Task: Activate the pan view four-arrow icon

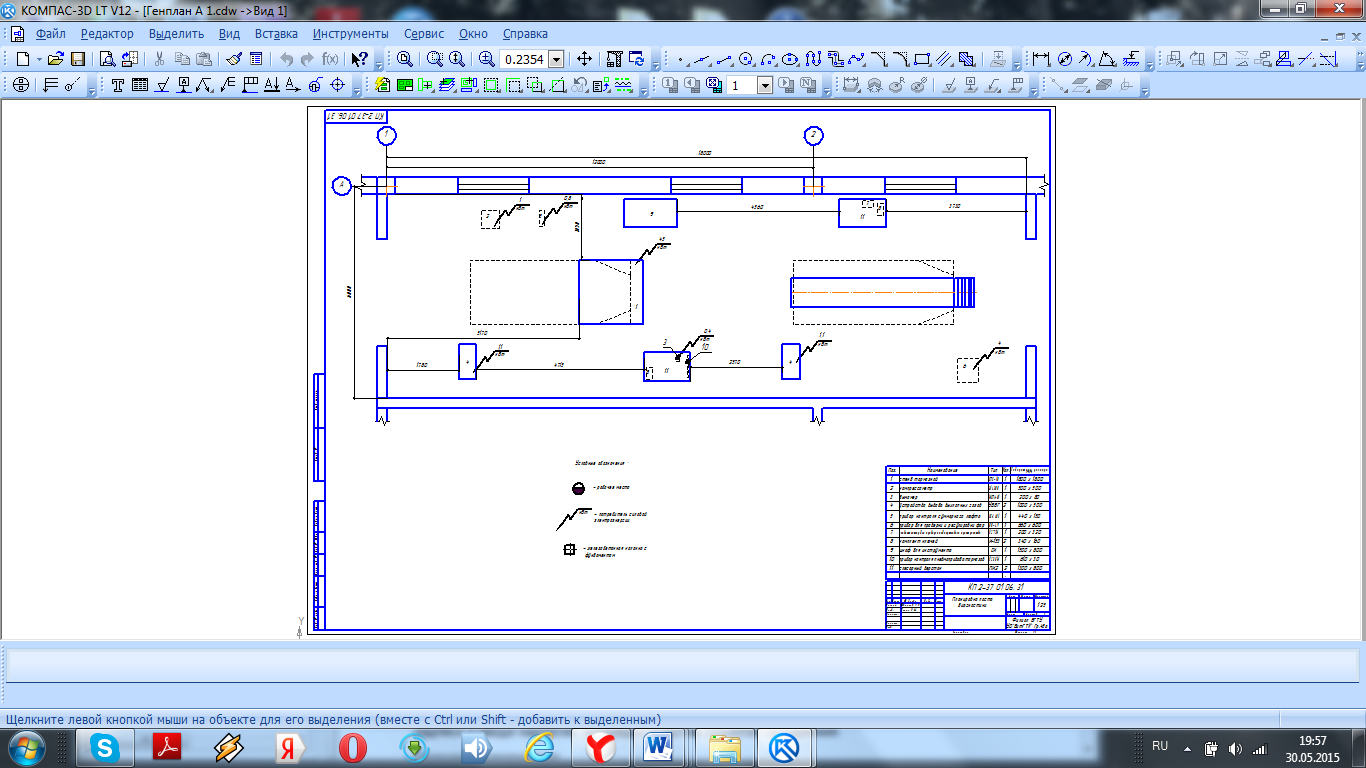Action: pyautogui.click(x=584, y=59)
